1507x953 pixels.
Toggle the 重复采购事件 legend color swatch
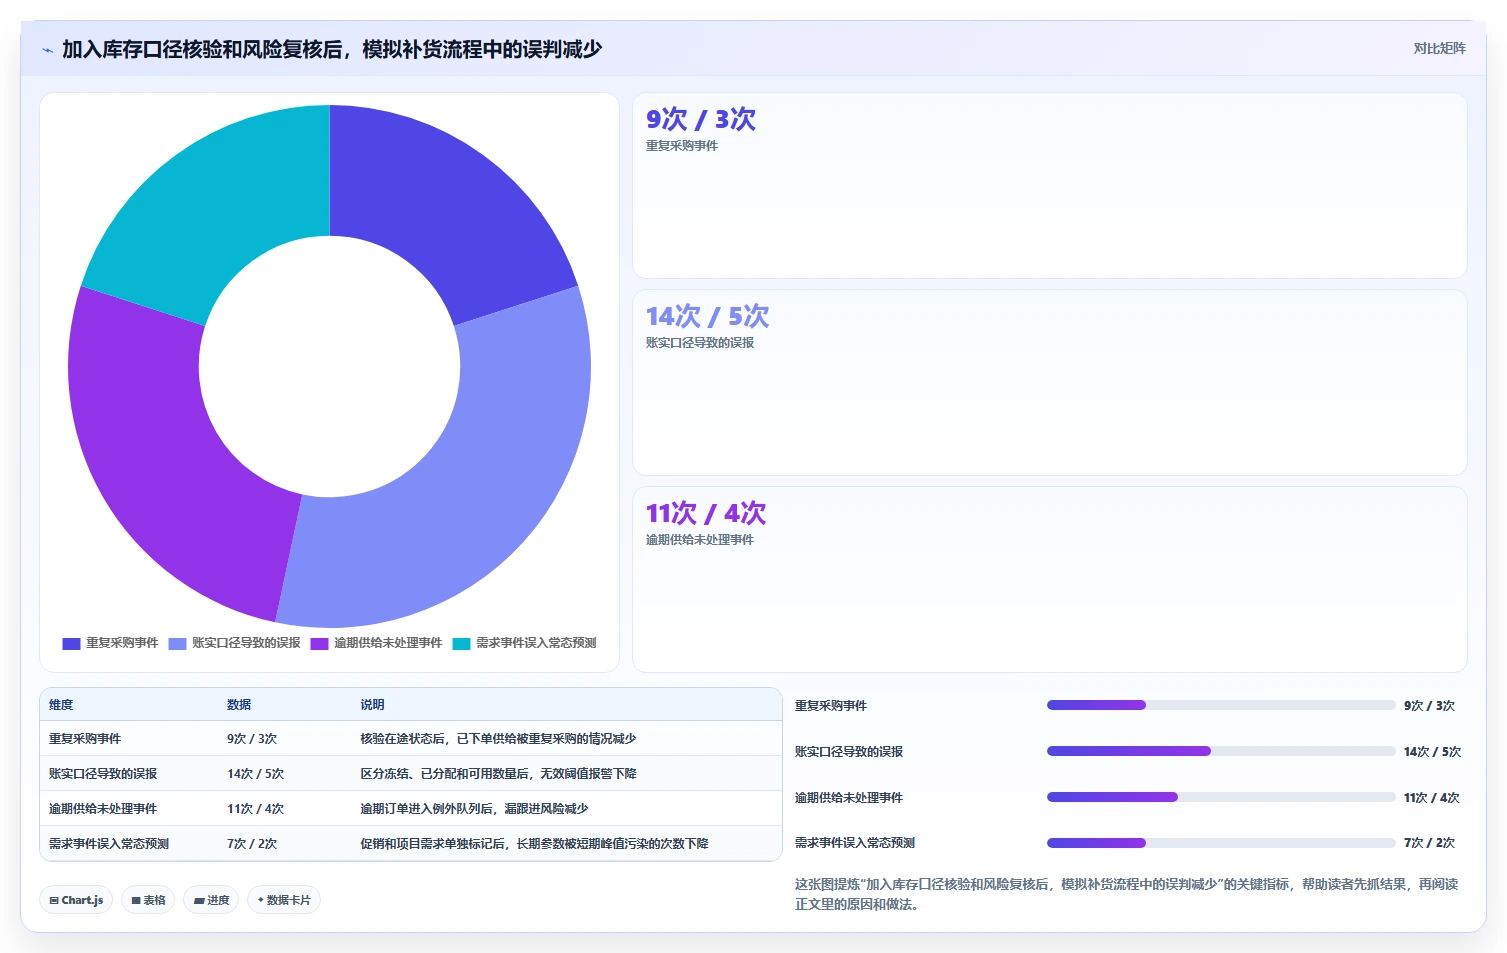(71, 643)
